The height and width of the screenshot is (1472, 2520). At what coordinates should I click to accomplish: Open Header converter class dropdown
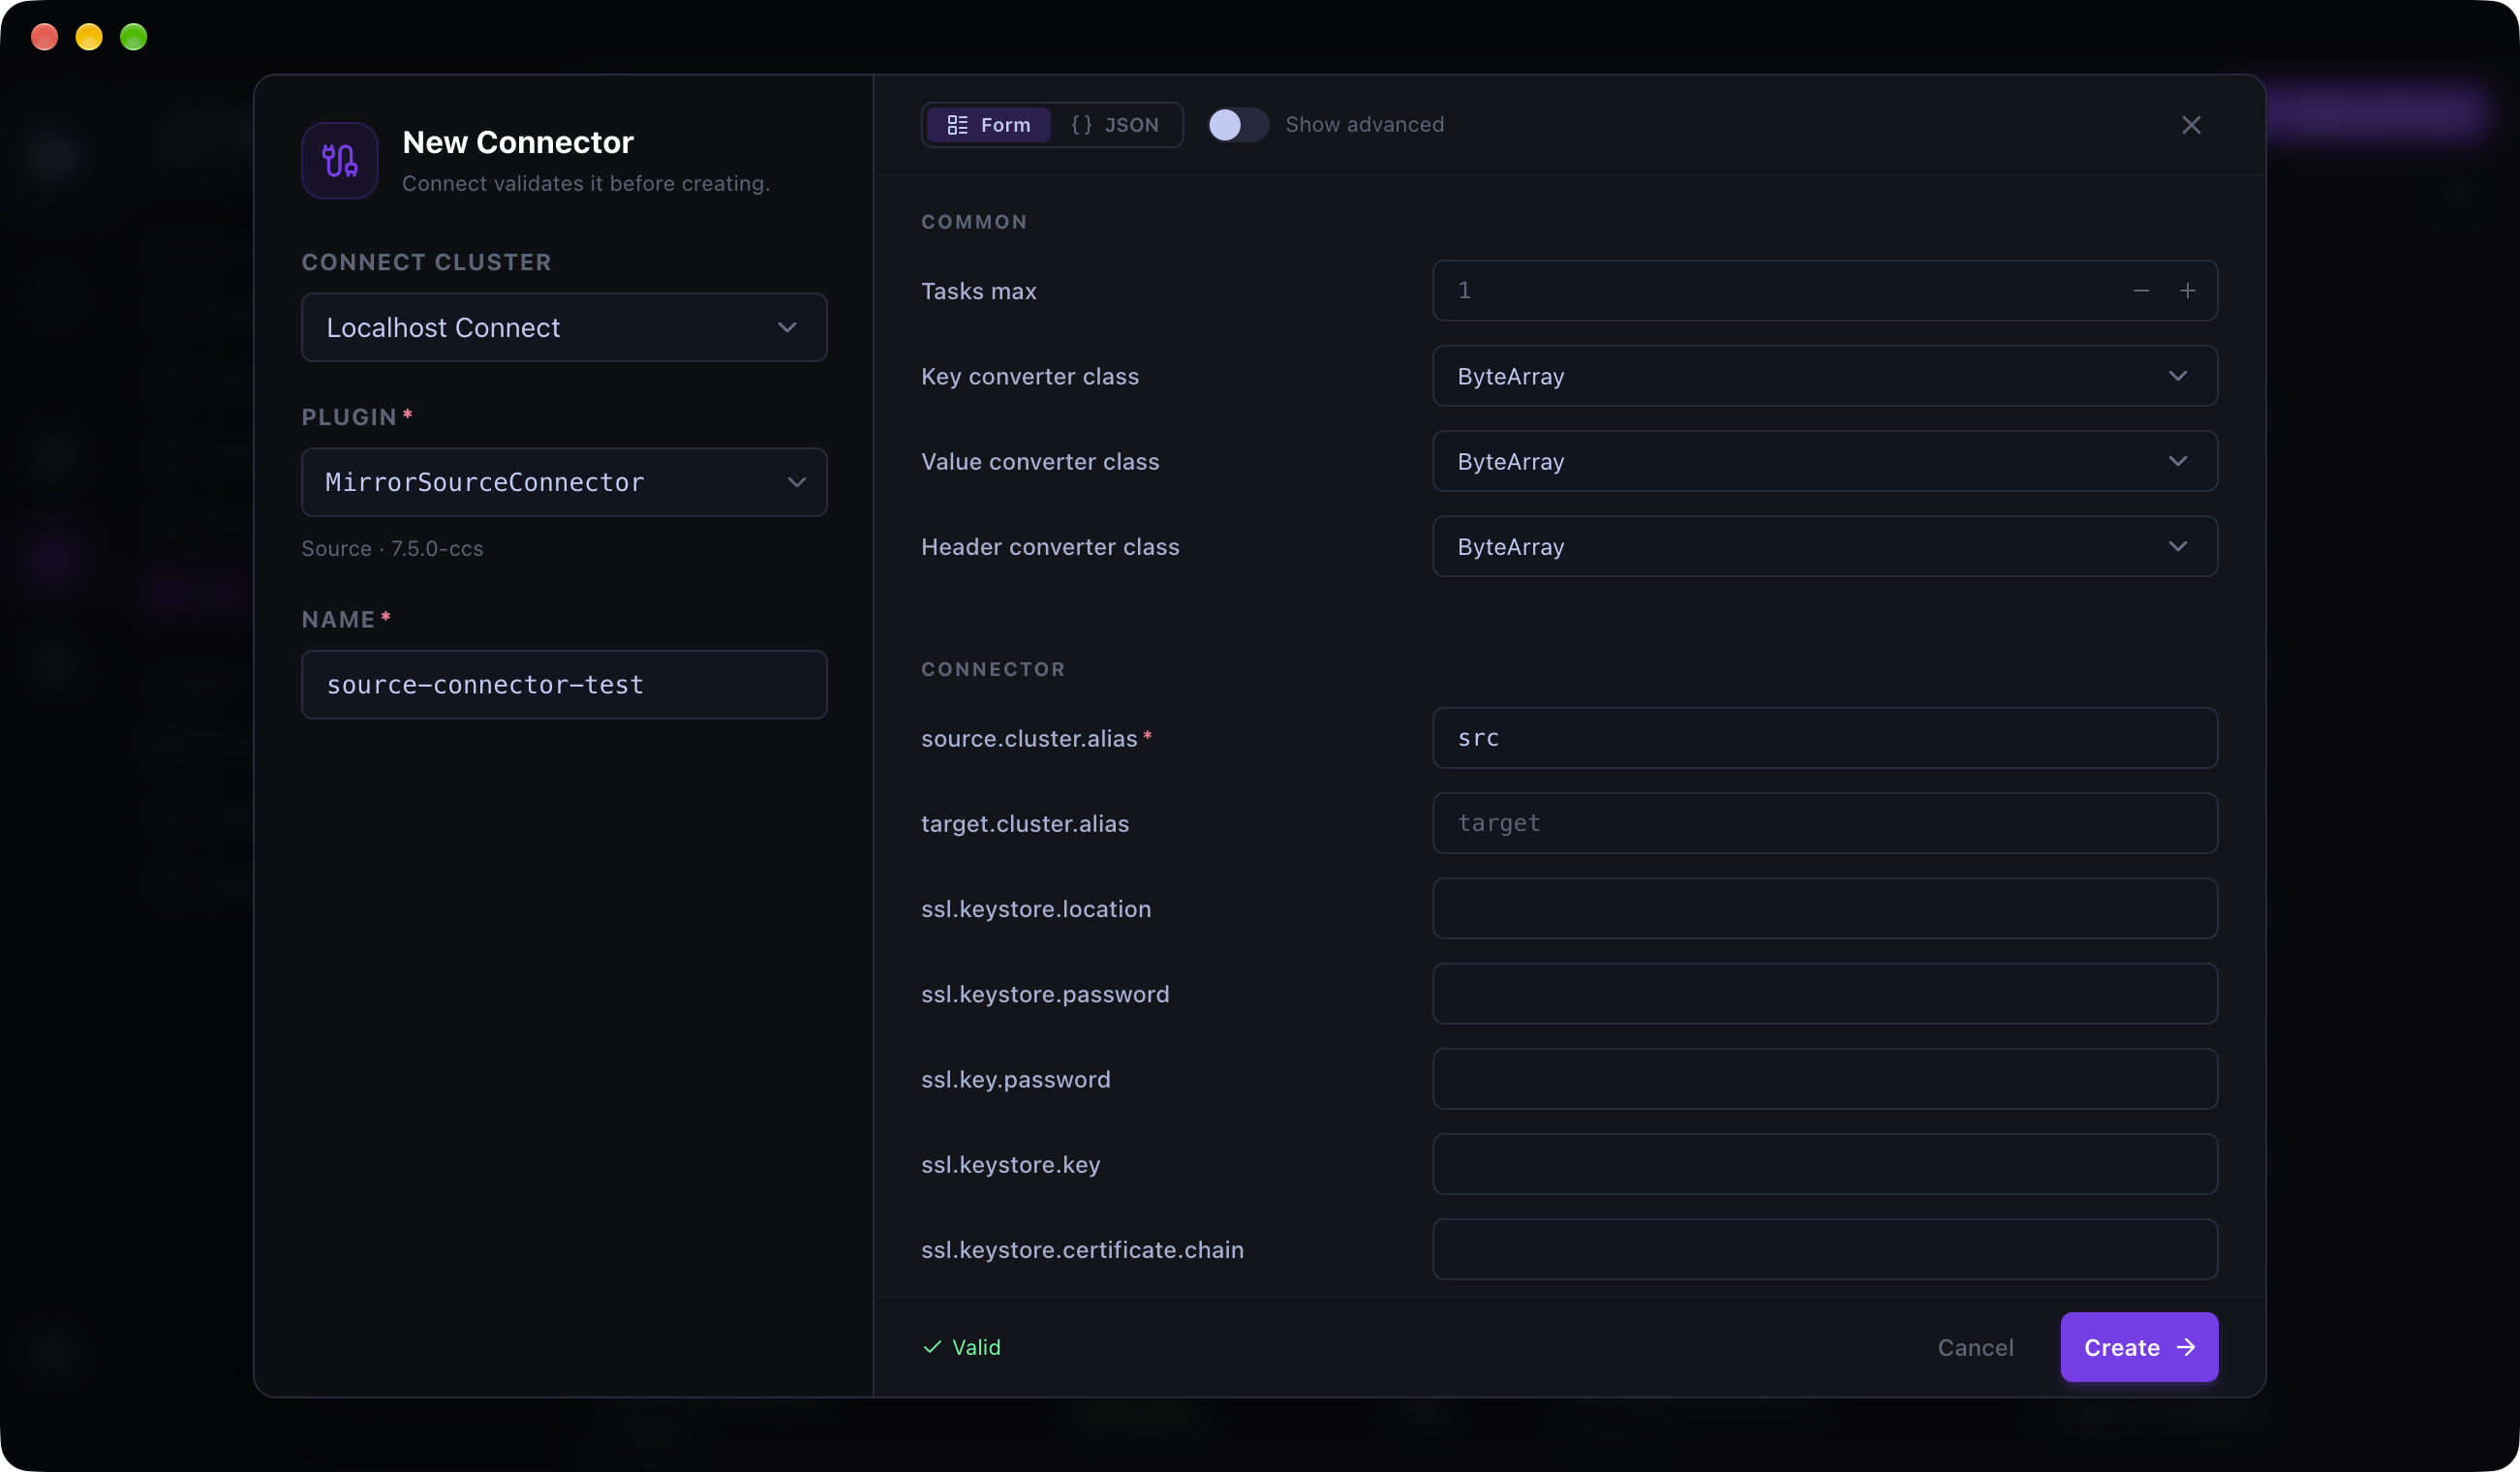tap(1825, 546)
